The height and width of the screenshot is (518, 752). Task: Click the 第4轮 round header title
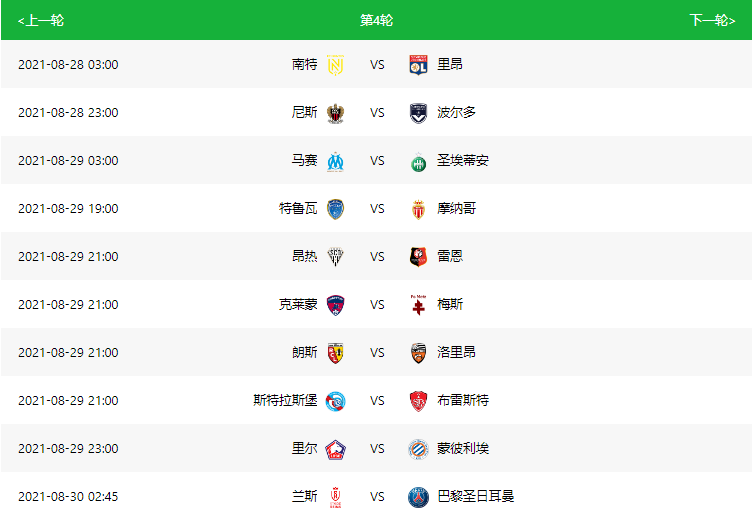click(376, 20)
